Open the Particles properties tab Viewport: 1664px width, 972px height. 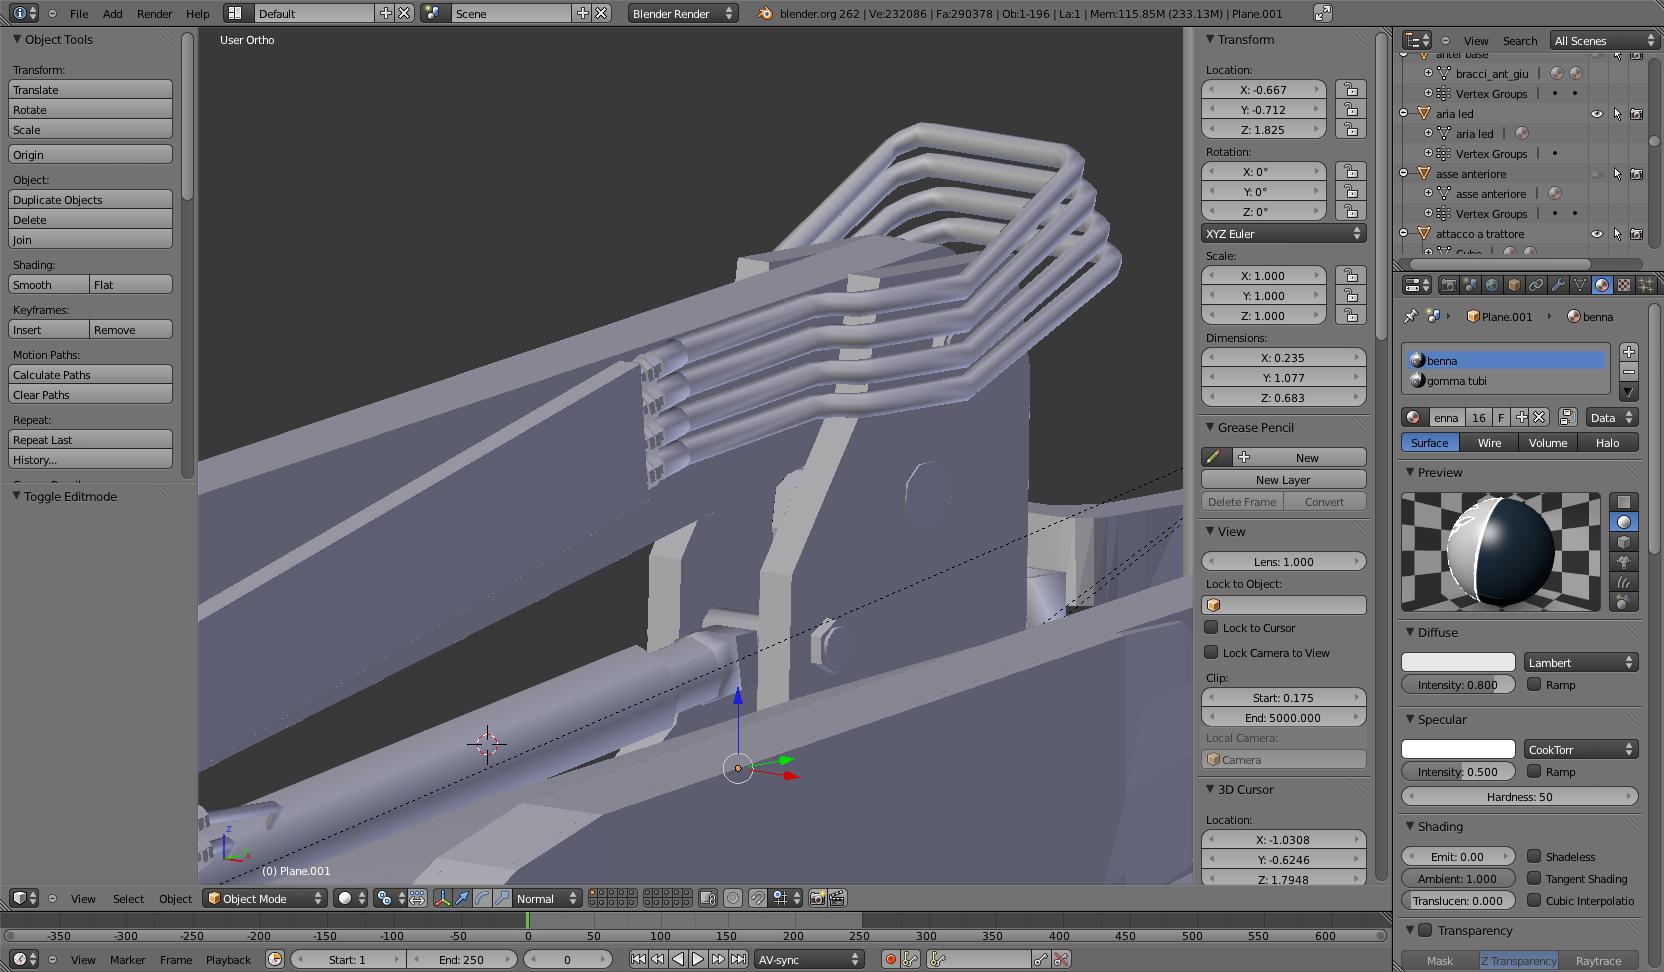pyautogui.click(x=1645, y=285)
